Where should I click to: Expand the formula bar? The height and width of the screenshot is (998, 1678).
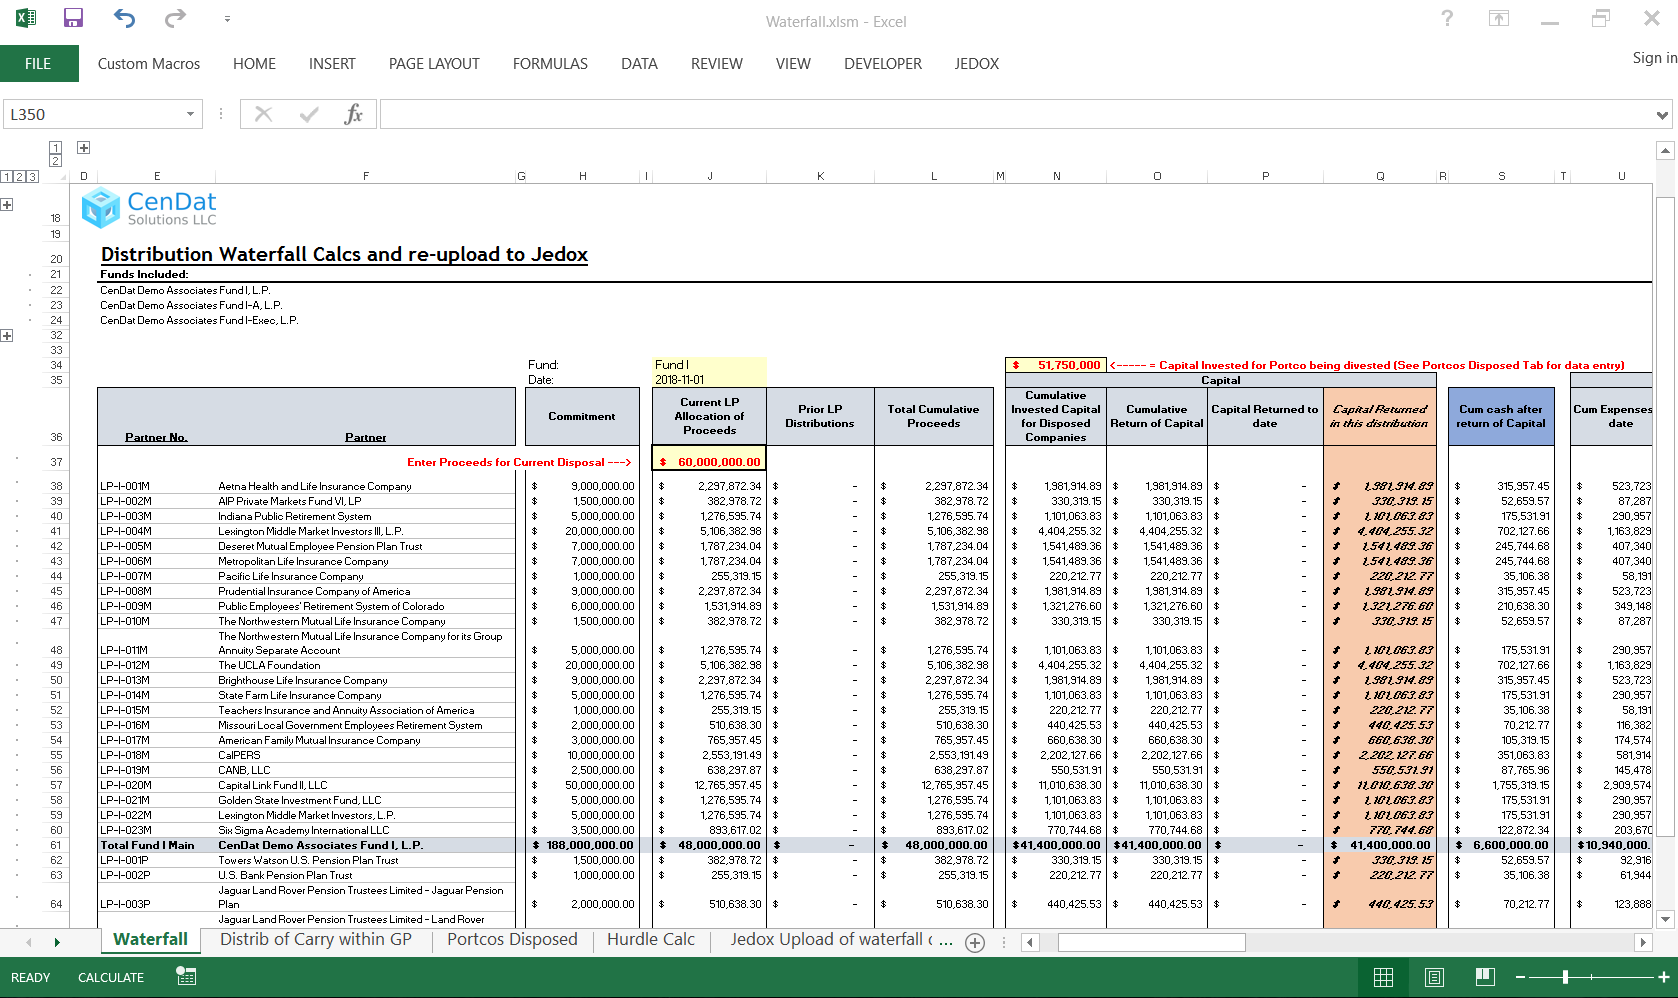(x=1661, y=115)
